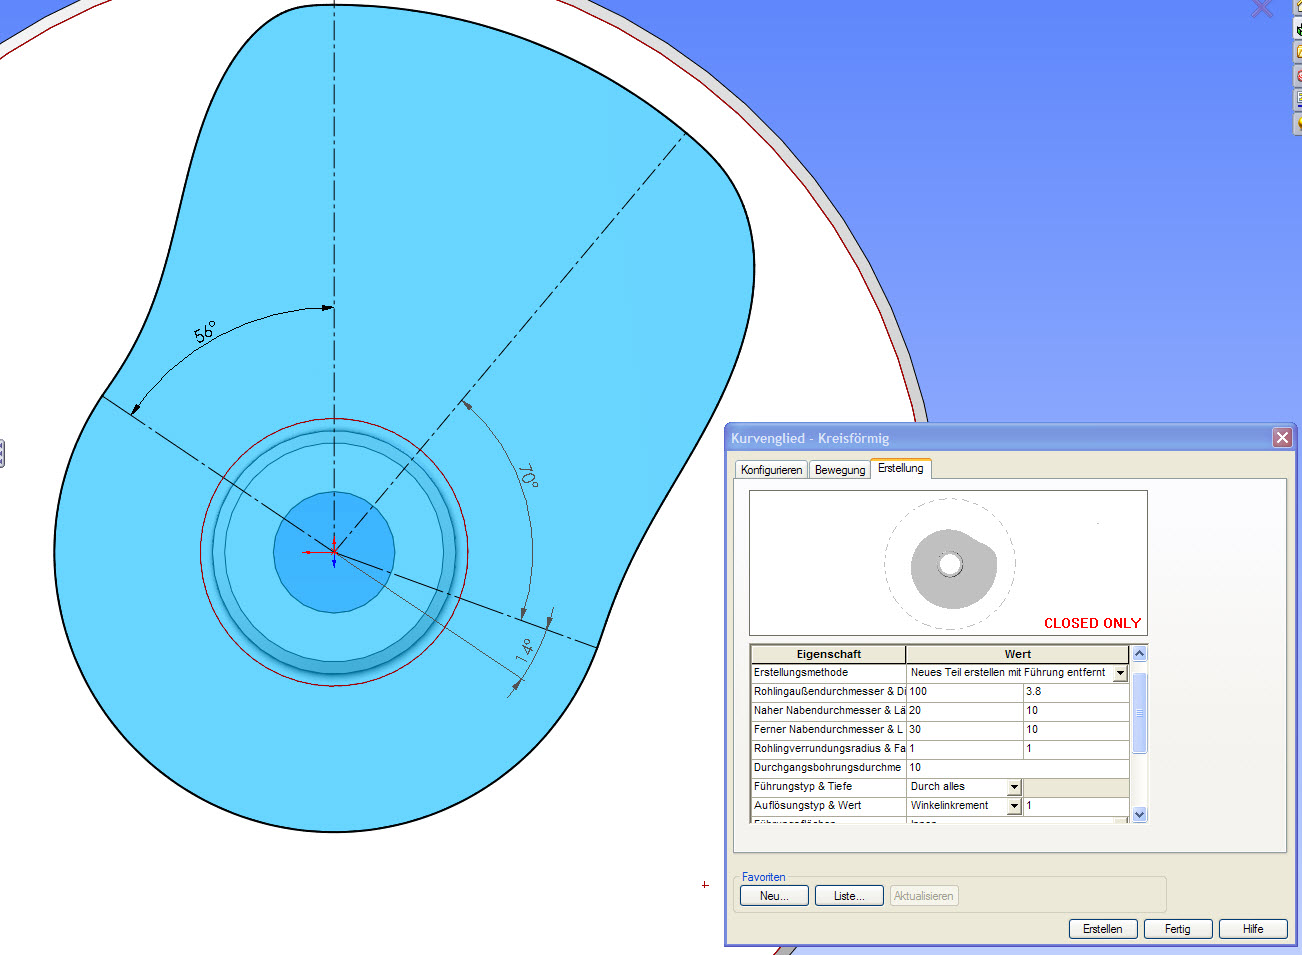Click the property table scroll-up arrow
This screenshot has height=955, width=1302.
(x=1139, y=654)
